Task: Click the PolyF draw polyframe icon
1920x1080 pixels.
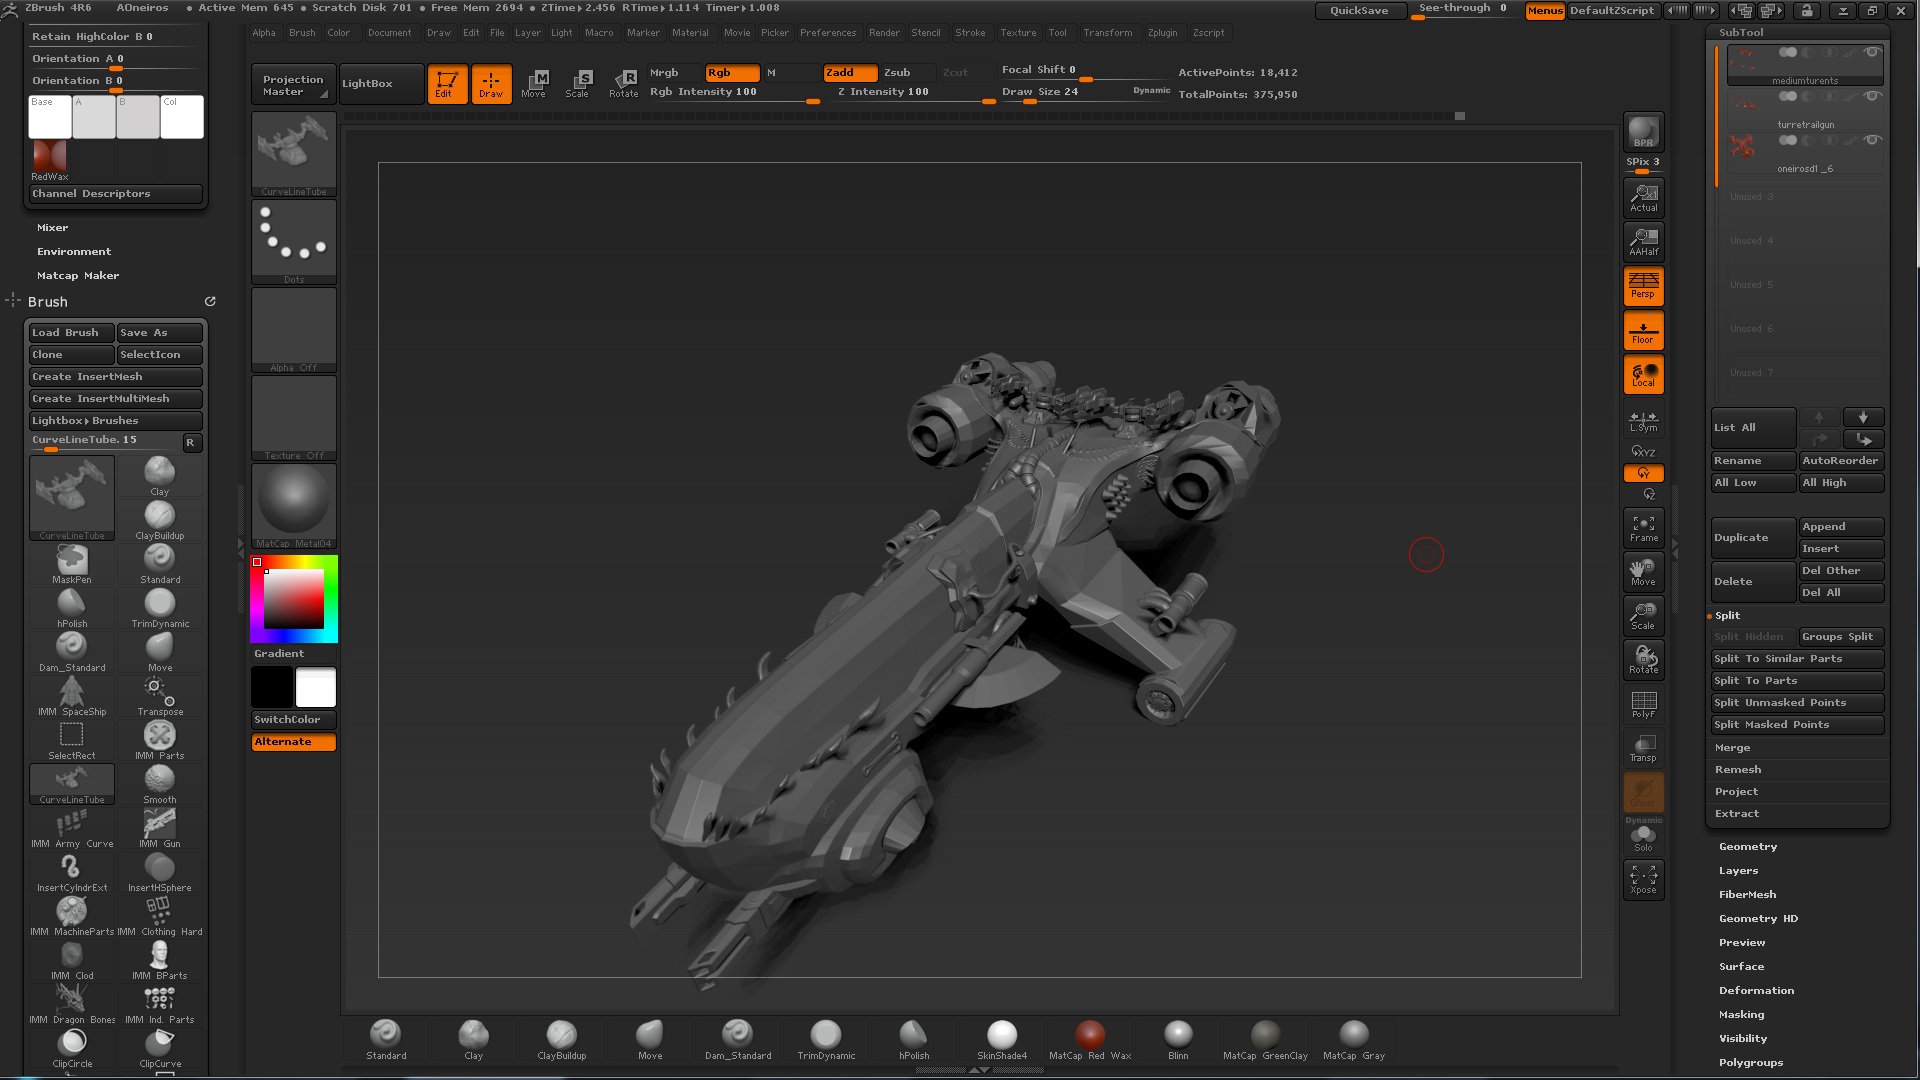Action: 1643,704
